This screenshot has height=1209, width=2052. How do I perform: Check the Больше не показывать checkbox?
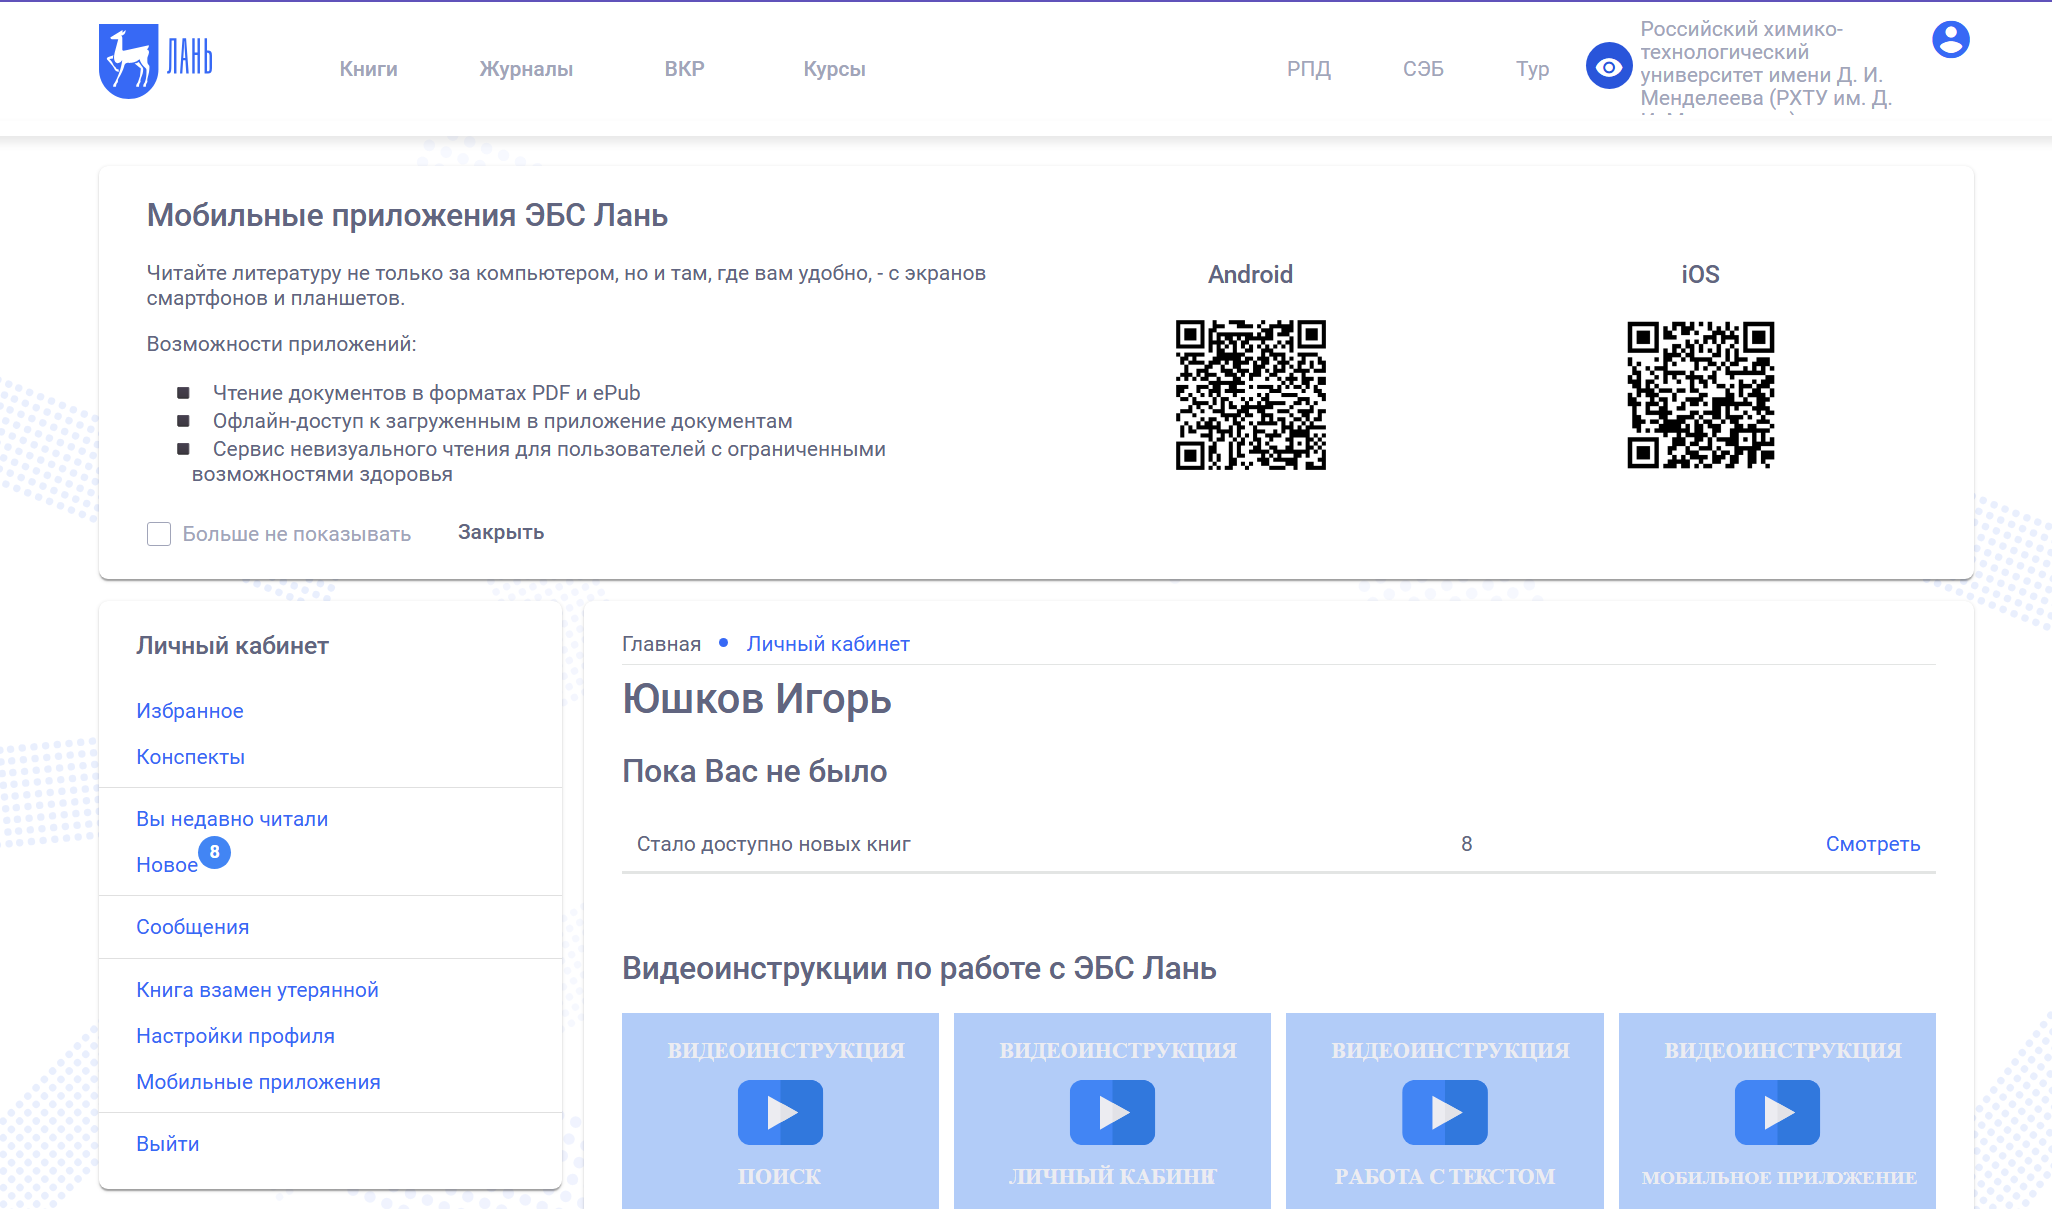click(159, 534)
